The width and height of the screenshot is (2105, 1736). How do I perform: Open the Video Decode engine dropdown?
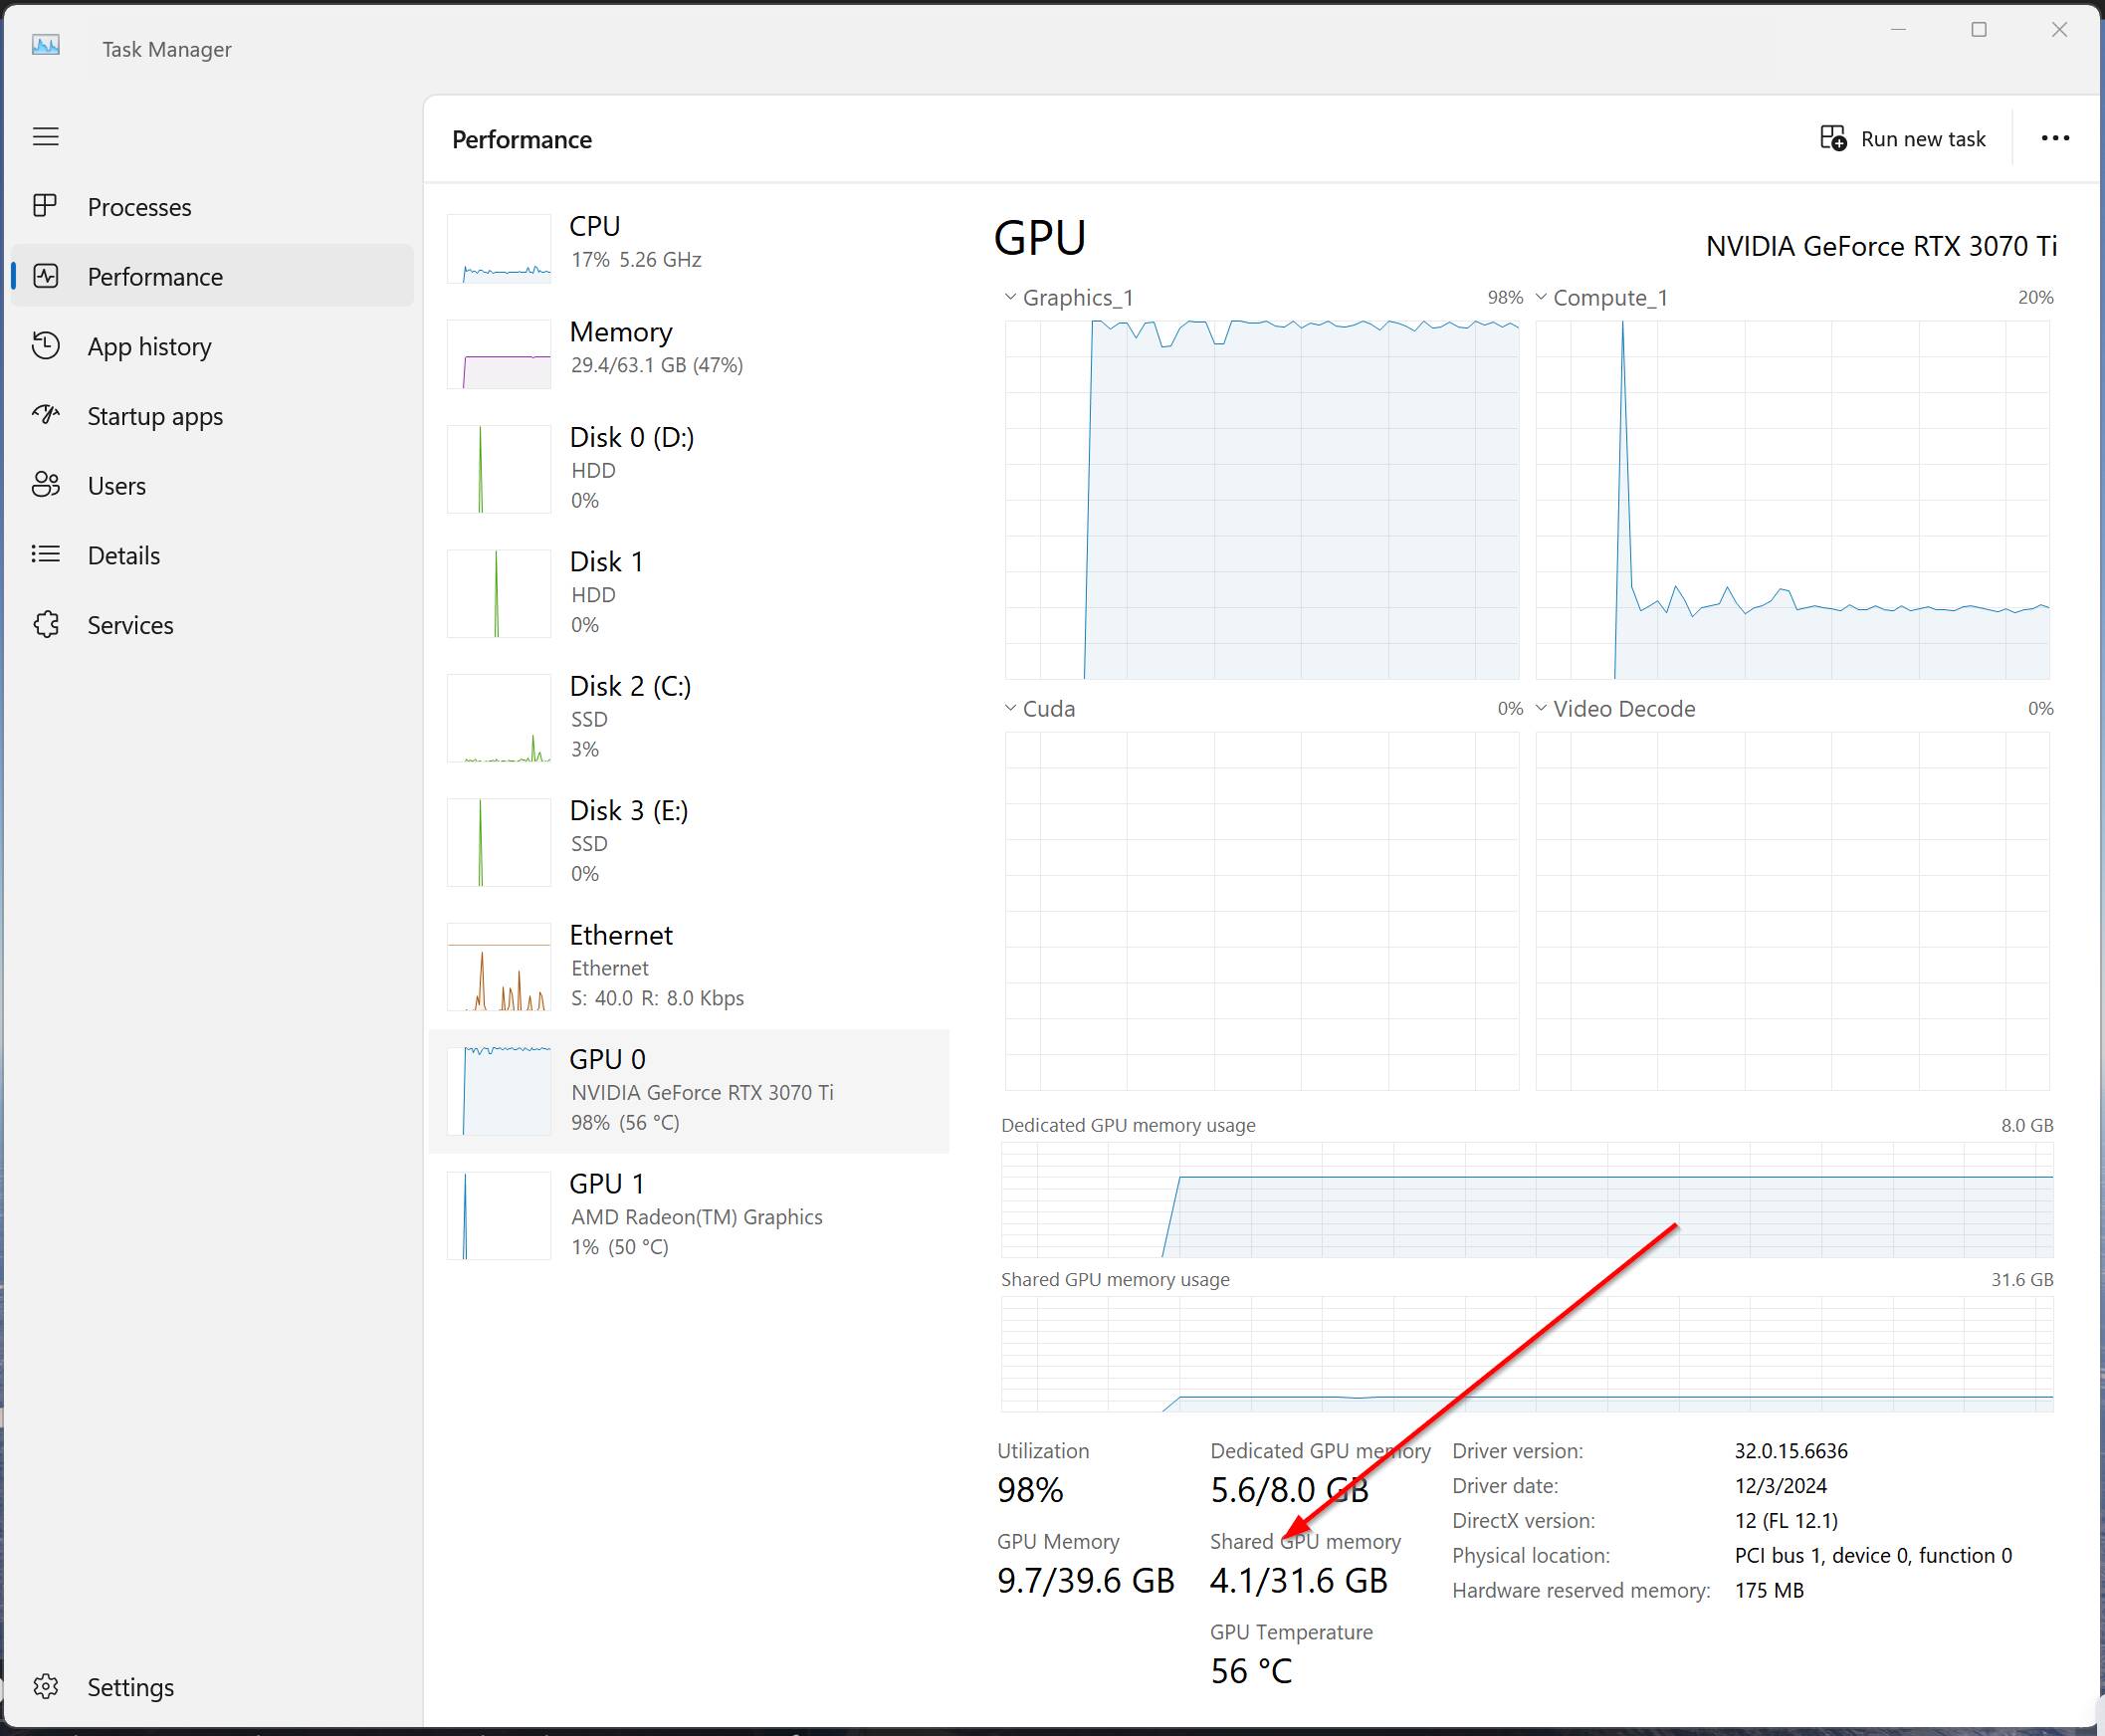pyautogui.click(x=1541, y=708)
